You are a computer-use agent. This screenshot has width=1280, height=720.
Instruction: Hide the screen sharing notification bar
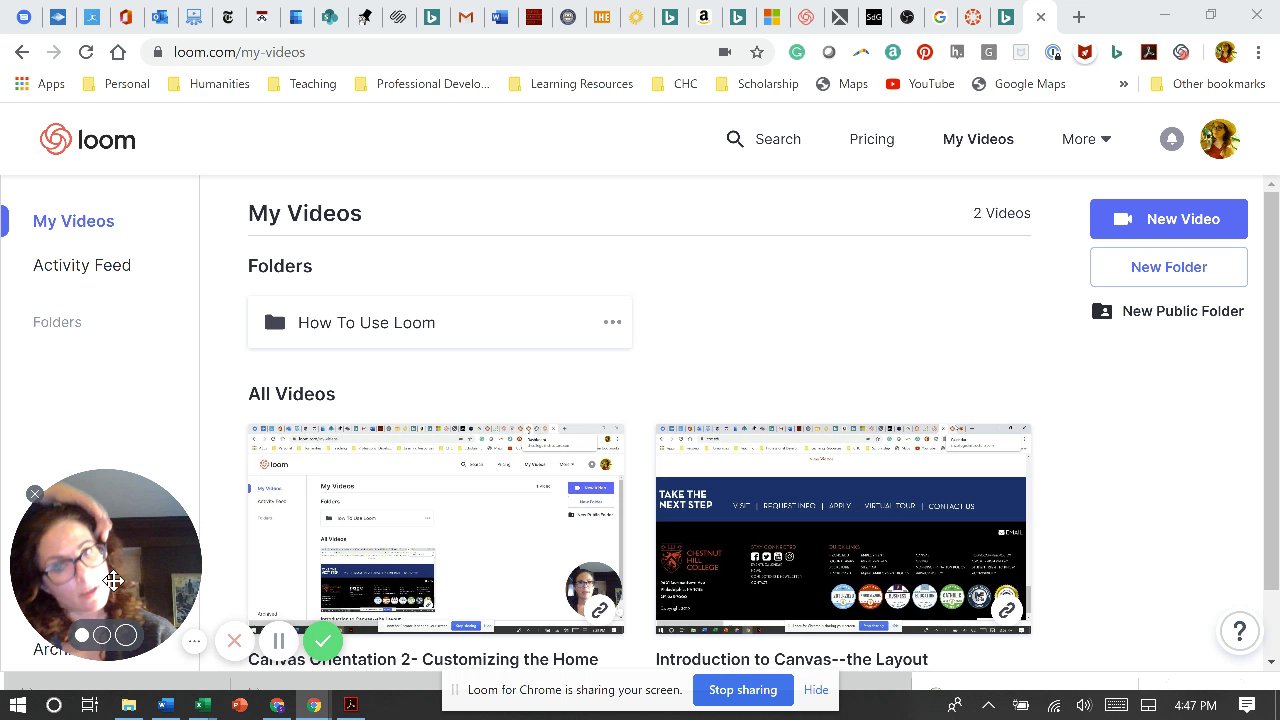816,690
